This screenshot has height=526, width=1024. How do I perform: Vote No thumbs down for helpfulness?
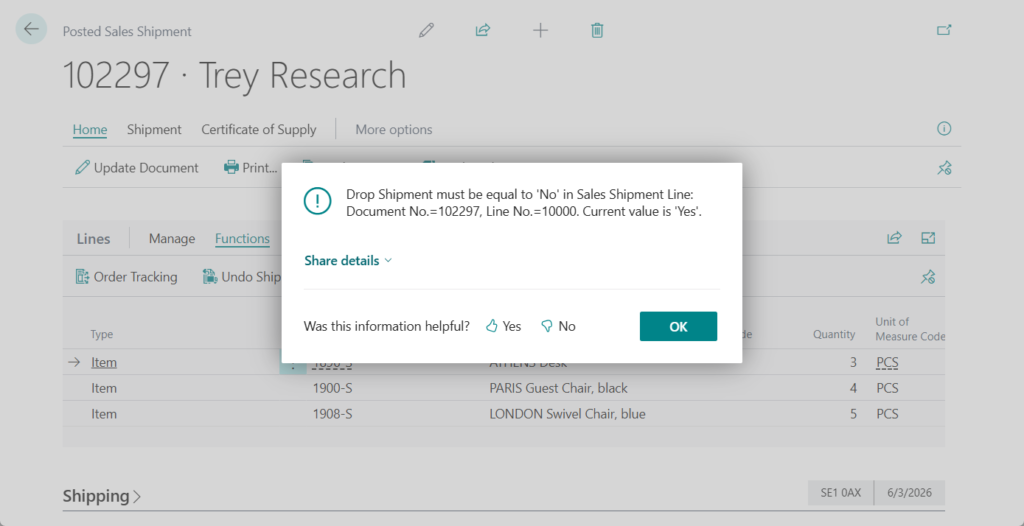pyautogui.click(x=558, y=326)
